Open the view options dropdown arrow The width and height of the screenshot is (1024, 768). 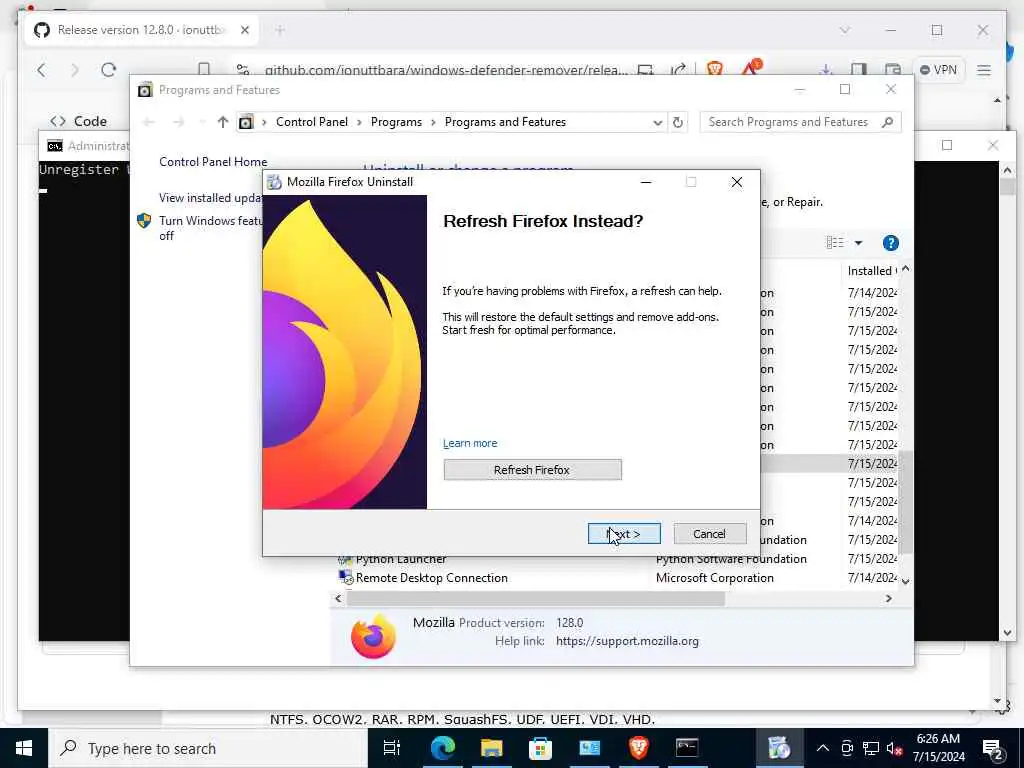coord(858,243)
